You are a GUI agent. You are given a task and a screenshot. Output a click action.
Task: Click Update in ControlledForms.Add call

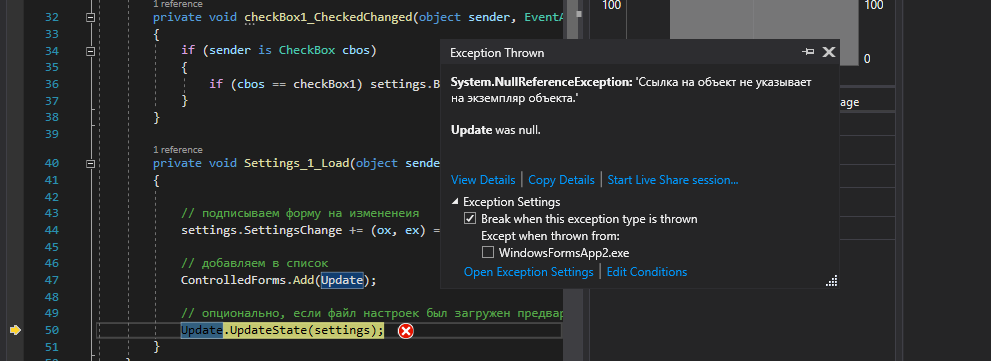(342, 280)
